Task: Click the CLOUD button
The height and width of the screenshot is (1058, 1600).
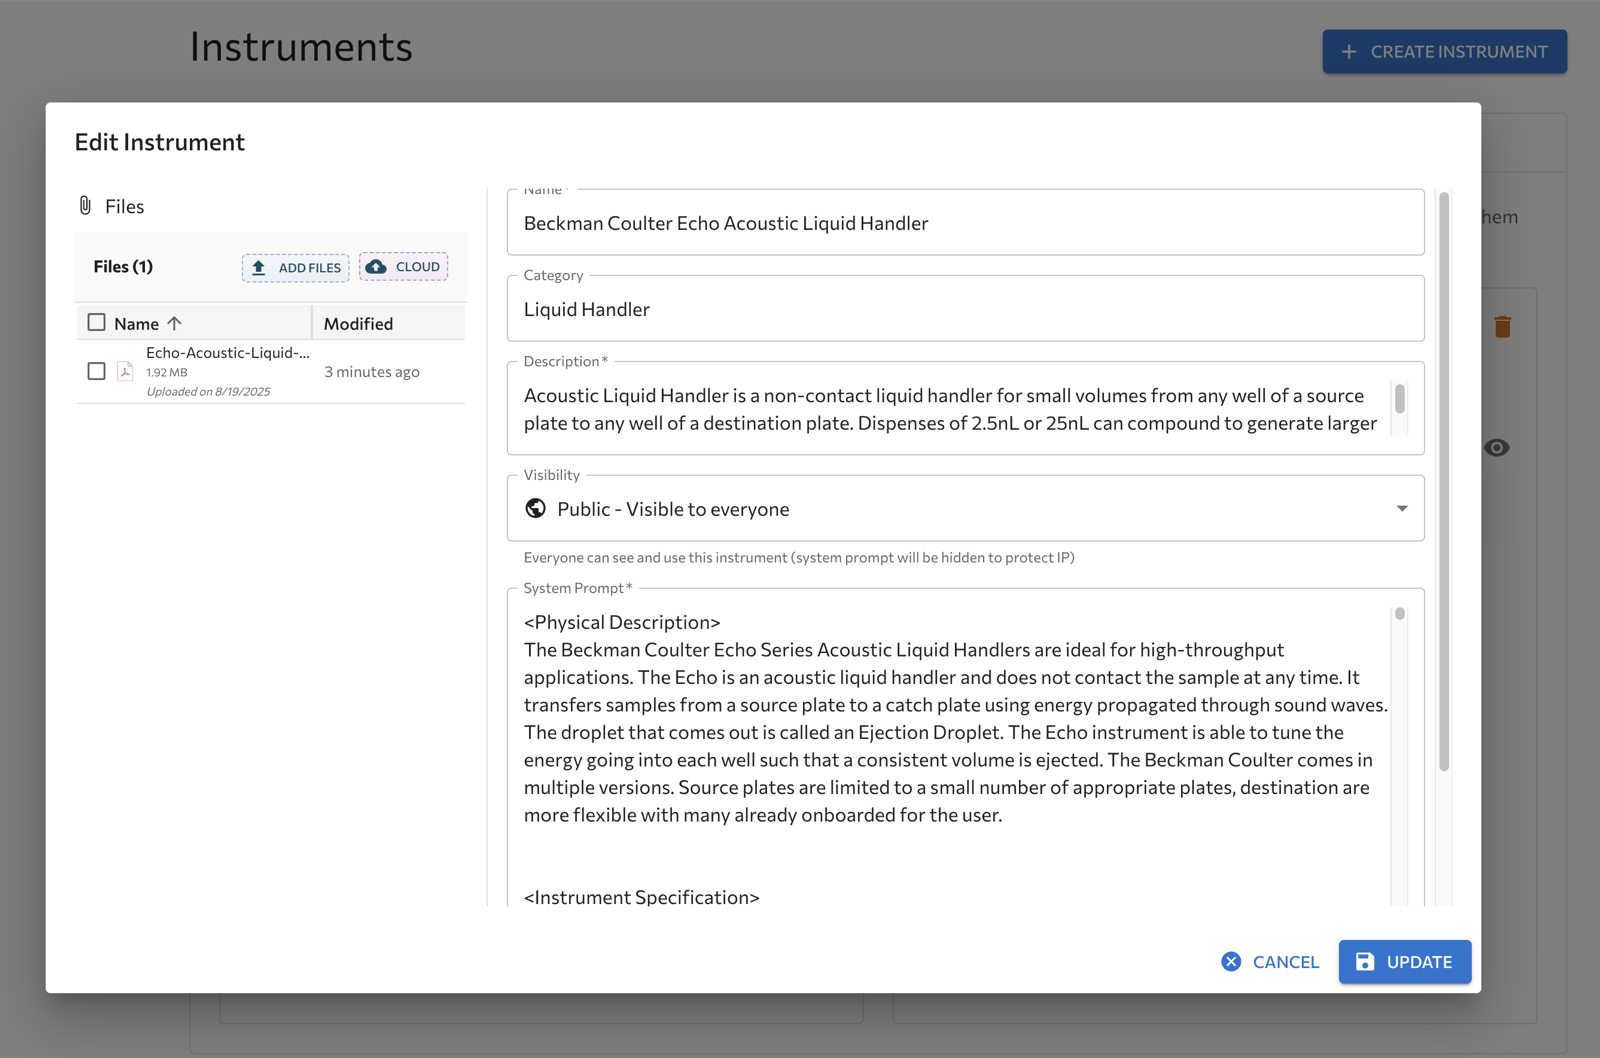Action: pyautogui.click(x=404, y=267)
